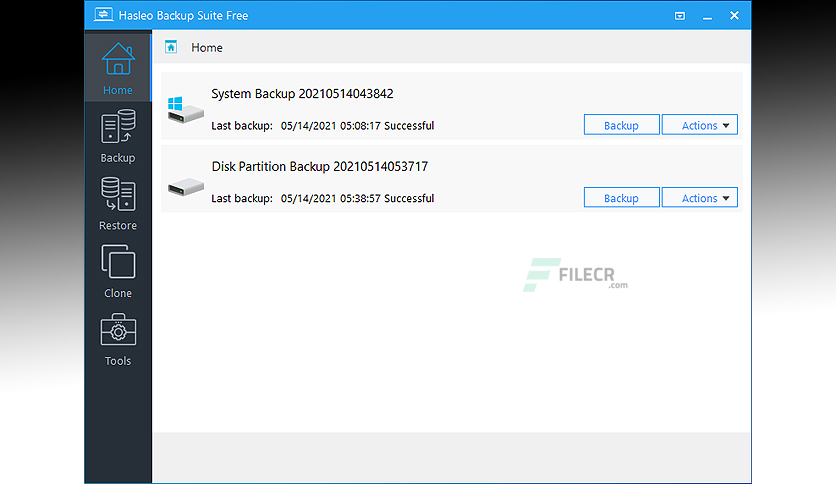Click the 05:38:57 Successful last backup status

point(357,198)
